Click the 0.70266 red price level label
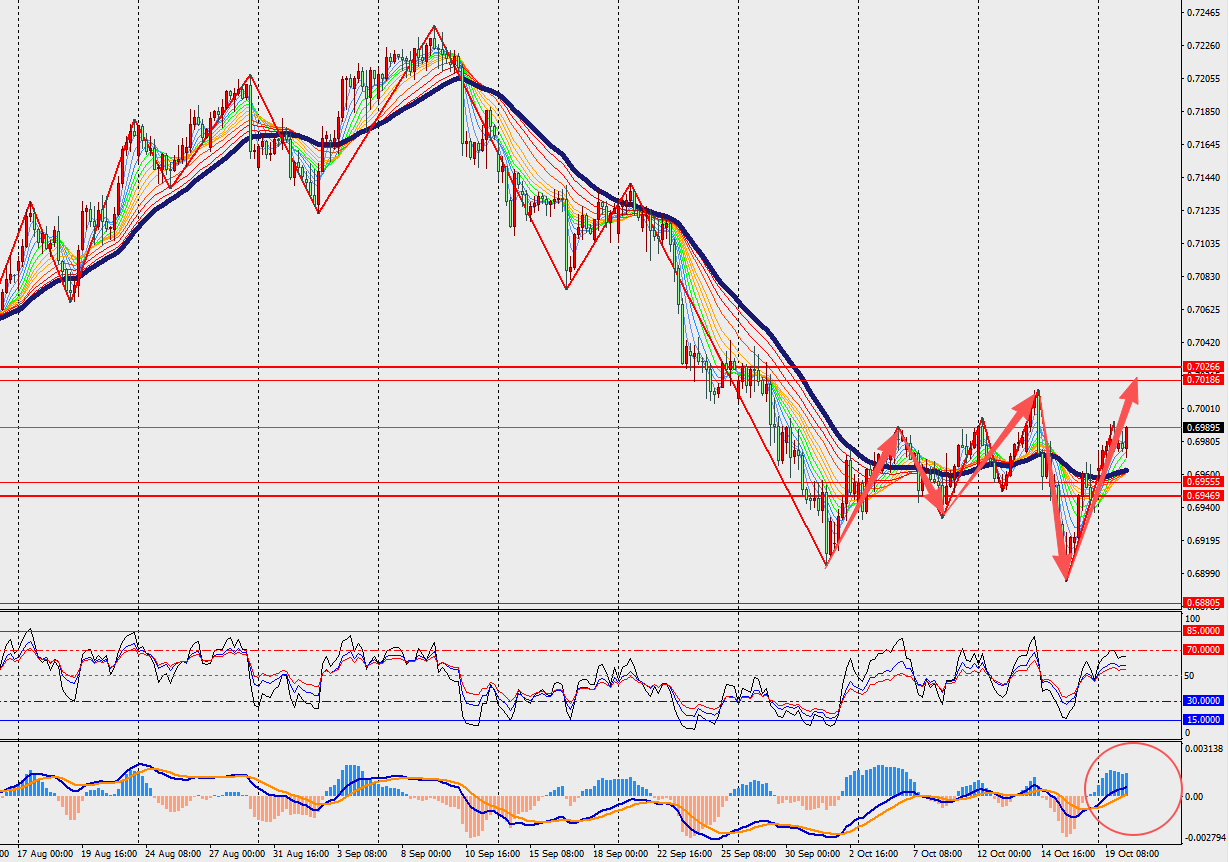1229x862 pixels. click(1203, 367)
